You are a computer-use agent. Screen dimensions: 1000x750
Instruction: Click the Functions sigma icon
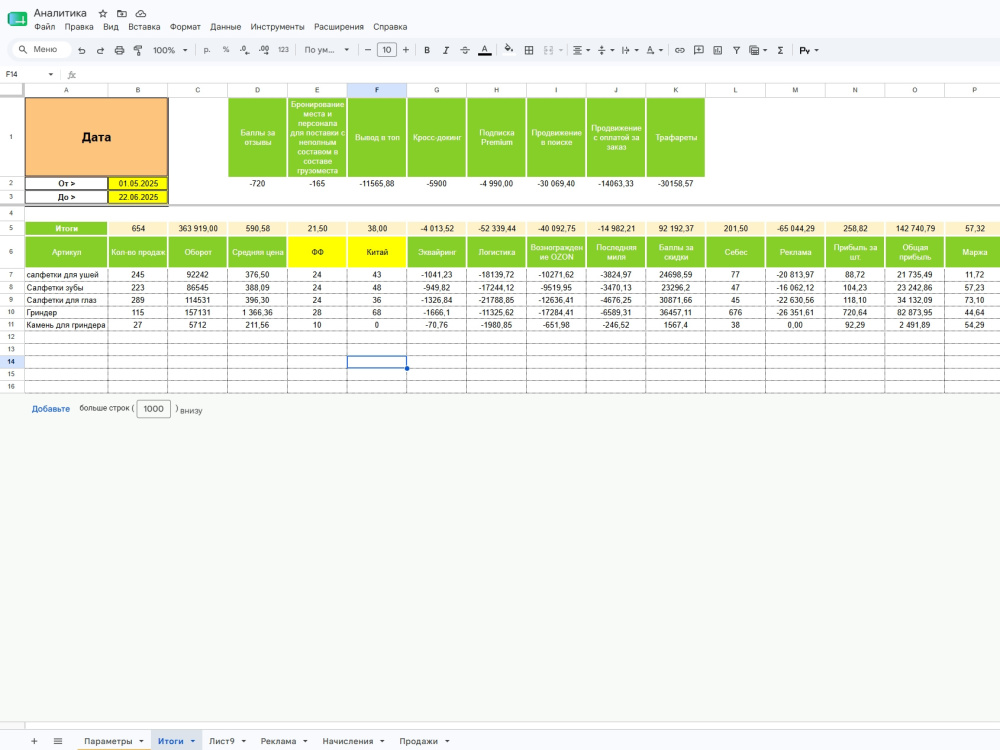point(780,50)
